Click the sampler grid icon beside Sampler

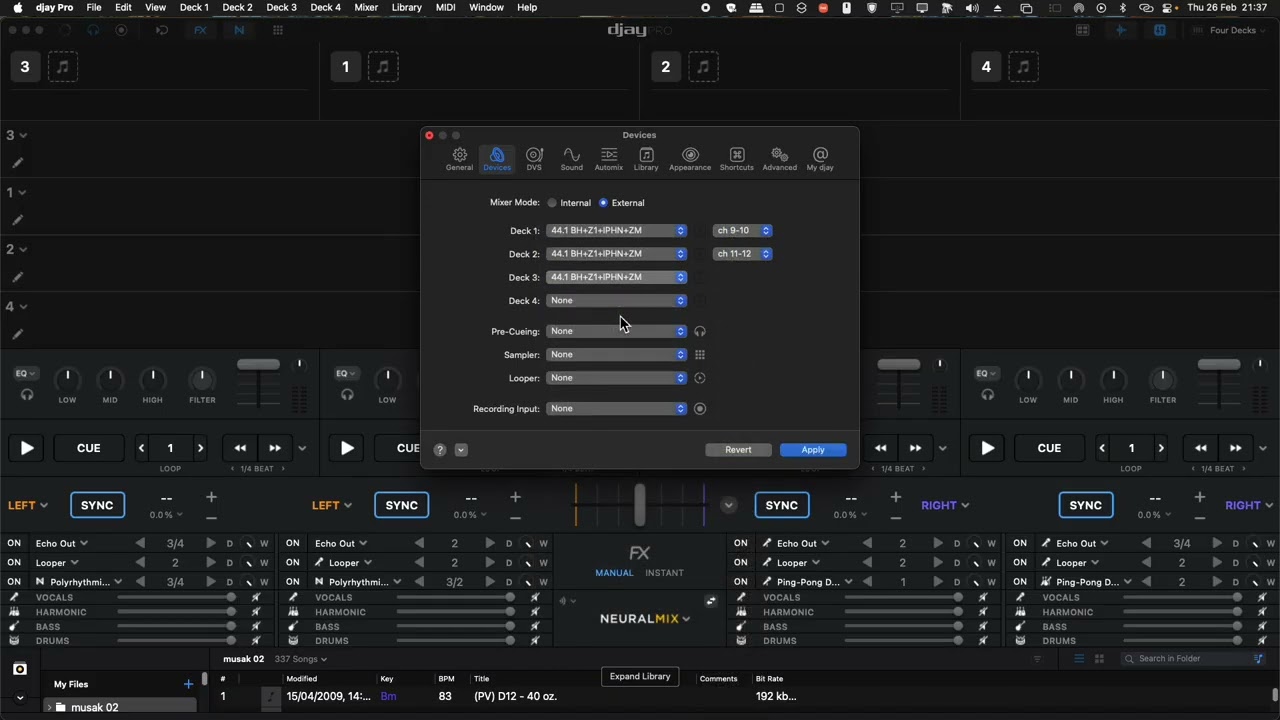[x=700, y=355]
